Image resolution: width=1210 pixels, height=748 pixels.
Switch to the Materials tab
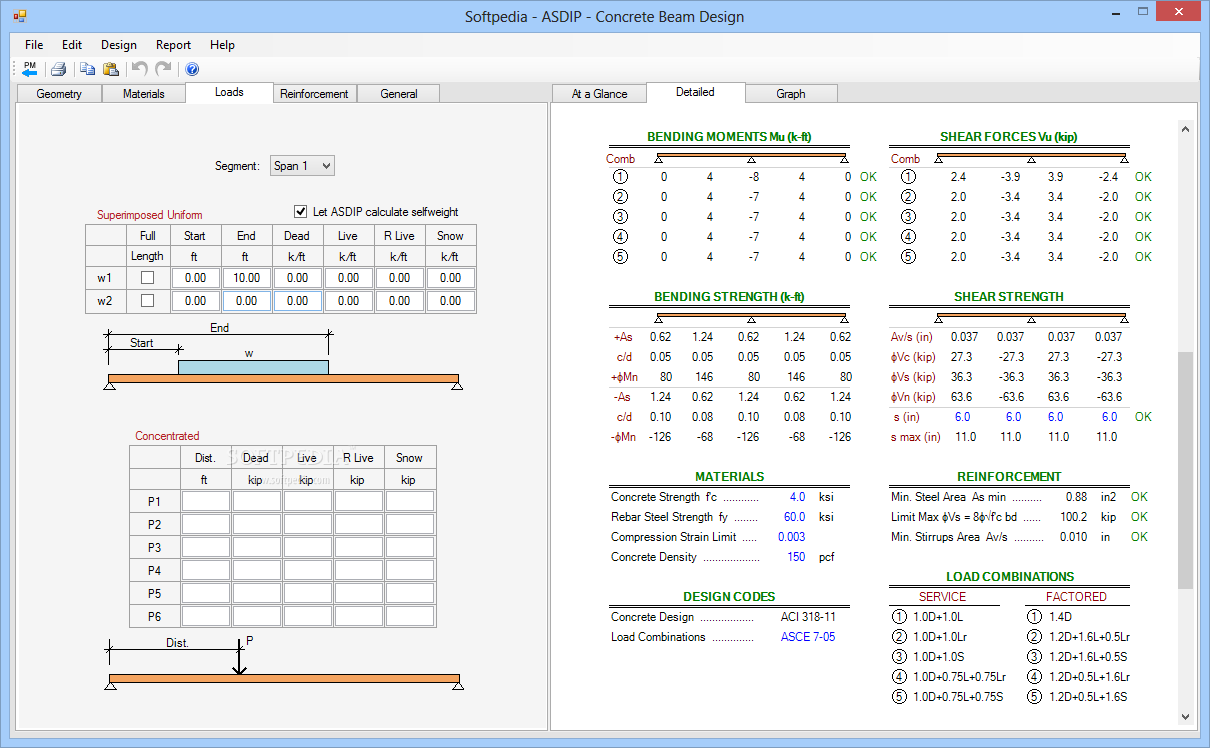pyautogui.click(x=144, y=94)
